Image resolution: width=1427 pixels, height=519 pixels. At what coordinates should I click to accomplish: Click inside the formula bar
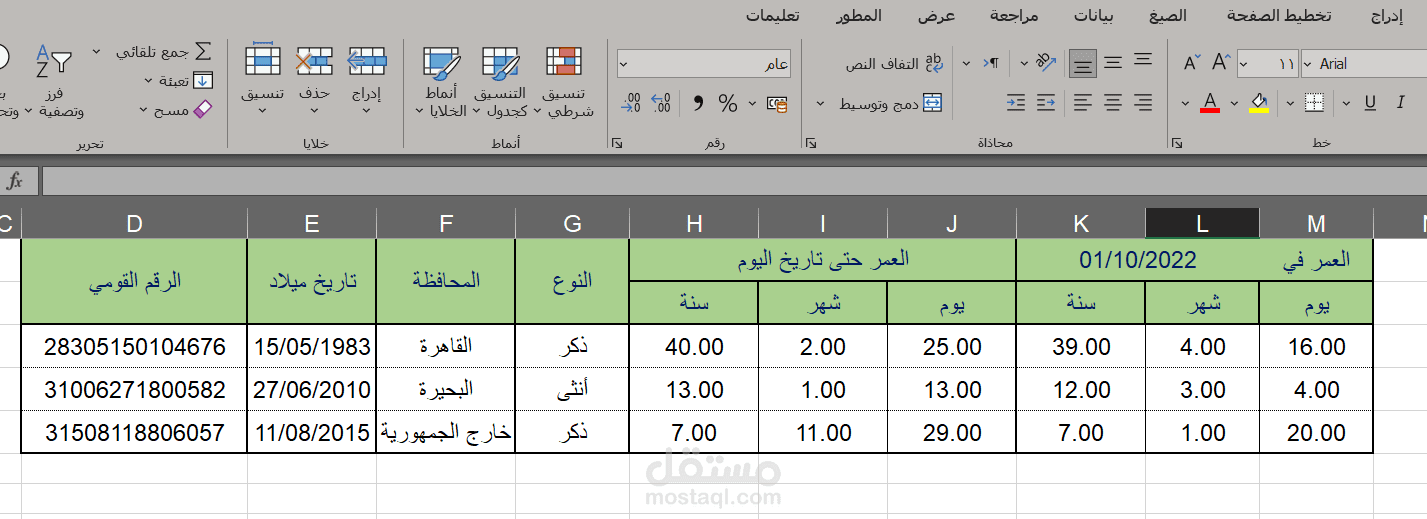point(734,181)
